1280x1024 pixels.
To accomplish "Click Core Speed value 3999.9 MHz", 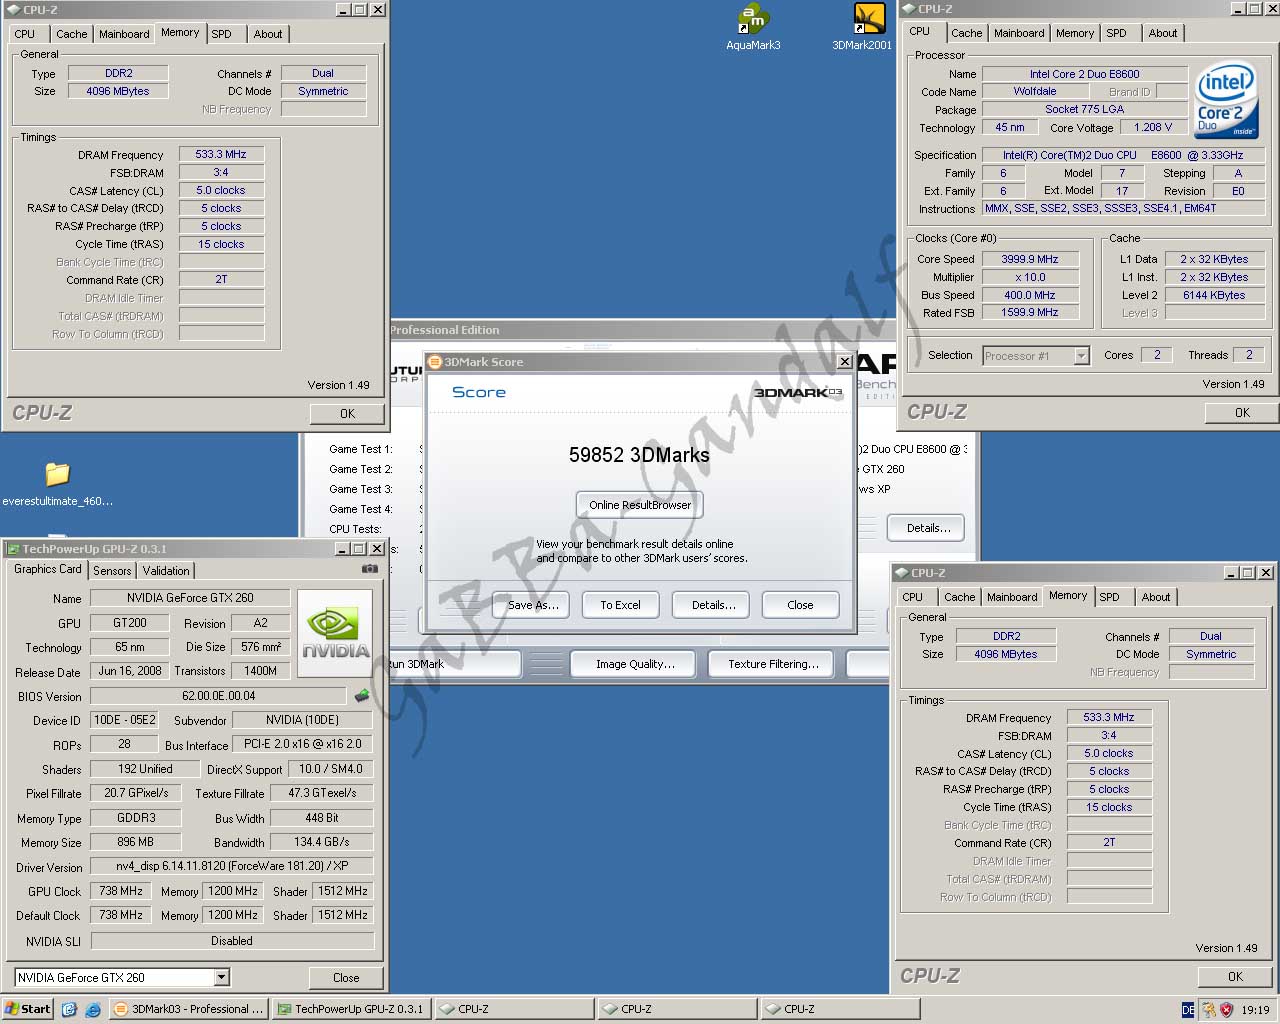I will [1029, 259].
